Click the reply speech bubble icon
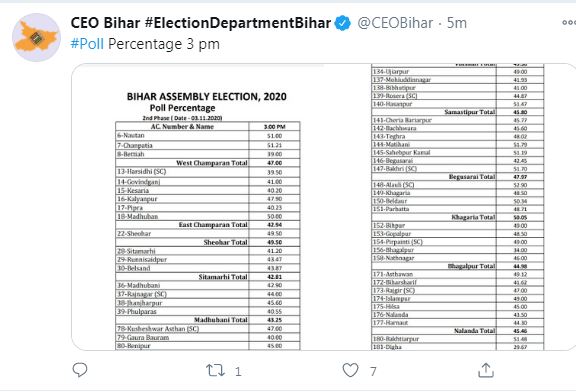Viewport: 576px width, 392px height. coord(80,370)
